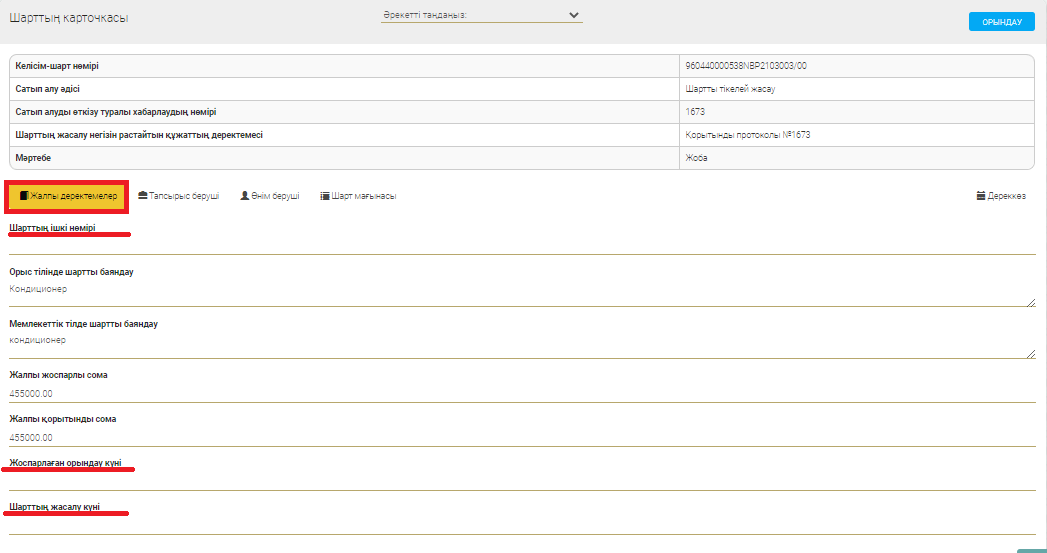Click the list icon of Шарт мағынасы

[x=325, y=197]
